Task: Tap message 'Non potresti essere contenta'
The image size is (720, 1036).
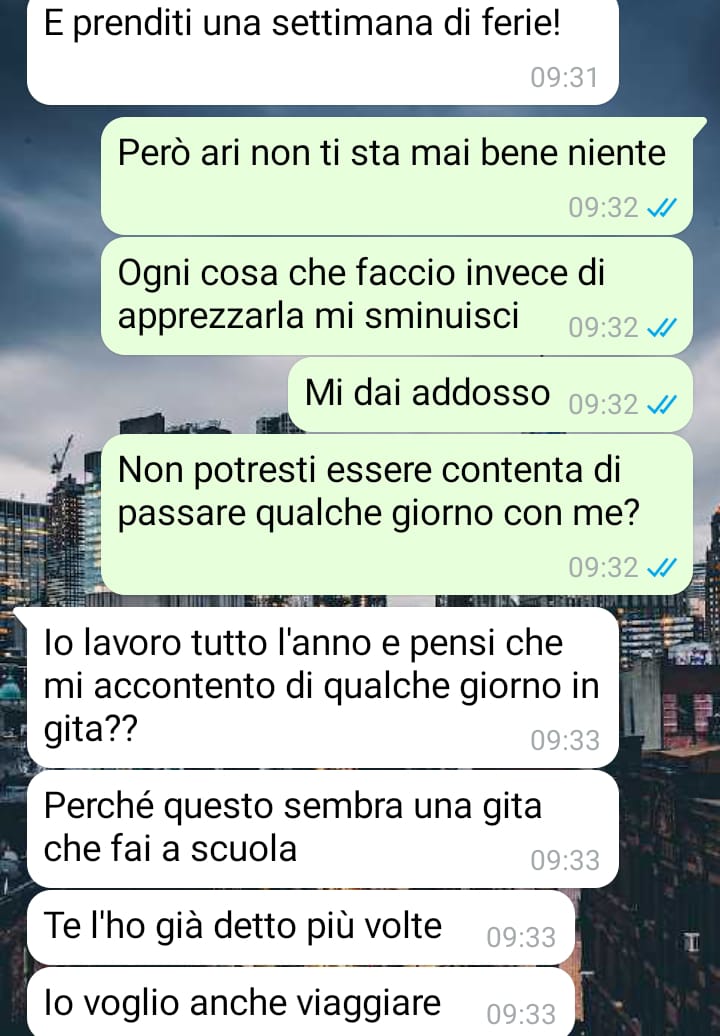Action: coord(396,514)
